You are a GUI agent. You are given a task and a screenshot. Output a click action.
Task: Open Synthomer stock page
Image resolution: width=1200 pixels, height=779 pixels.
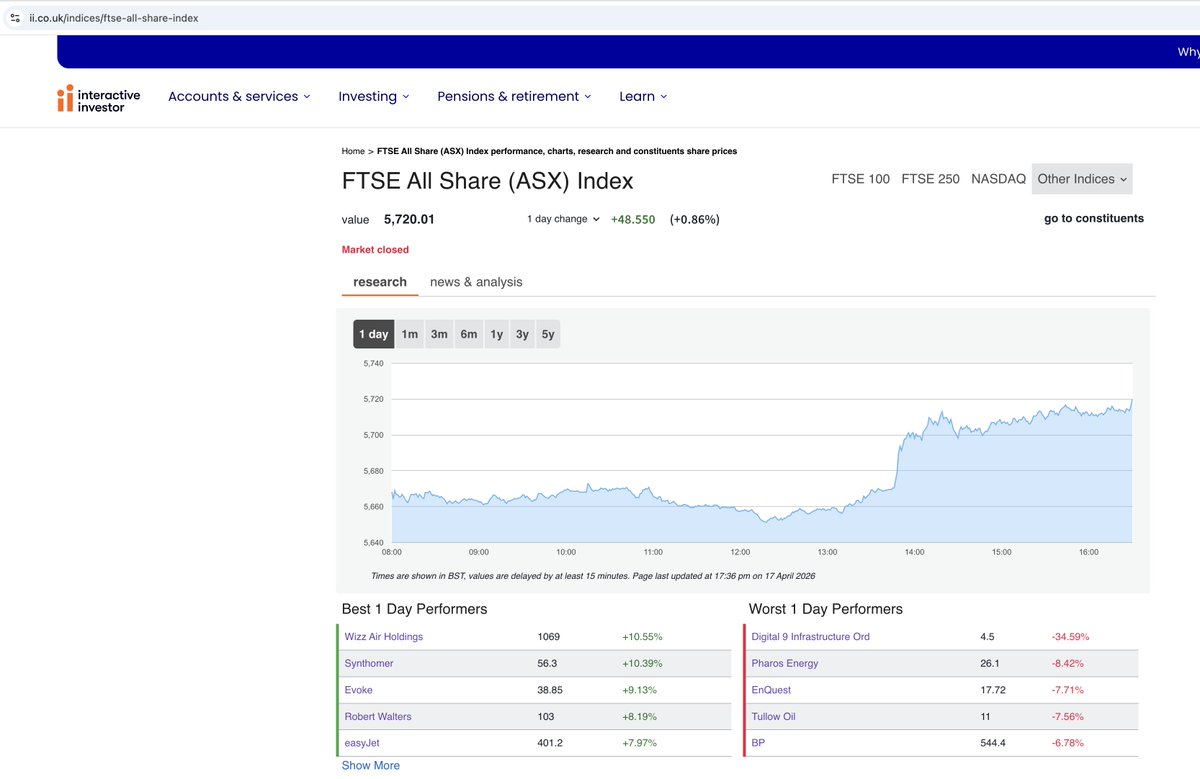(x=369, y=663)
